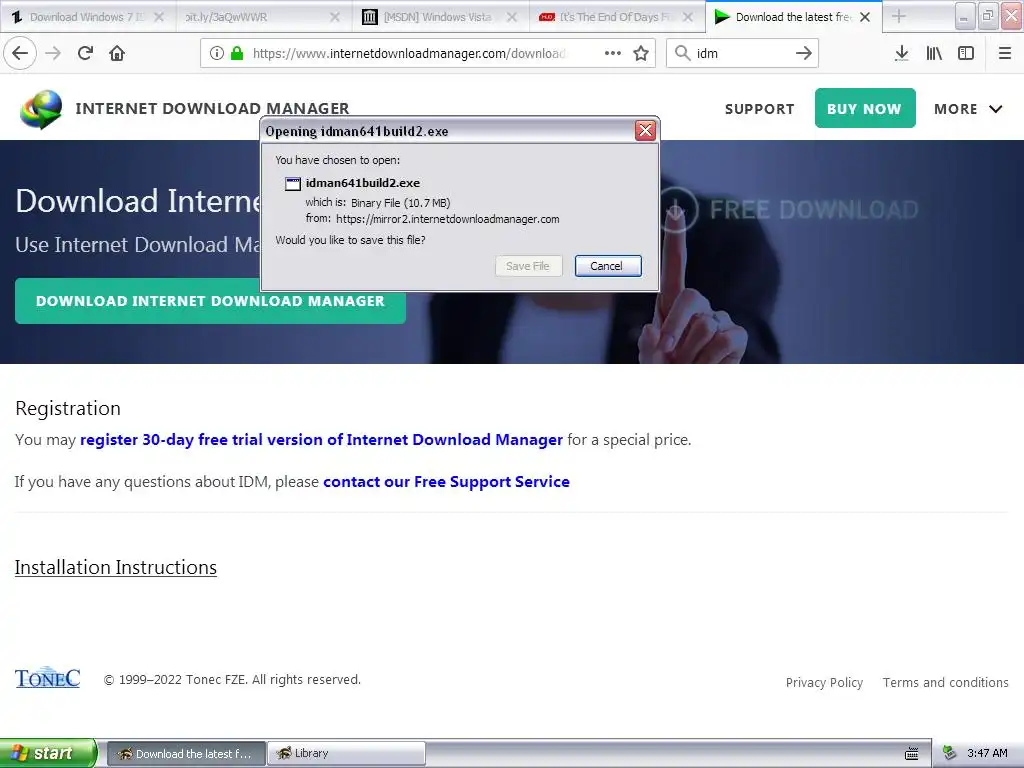Screen dimensions: 1024x768
Task: Click the BUY NOW button
Action: pyautogui.click(x=865, y=108)
